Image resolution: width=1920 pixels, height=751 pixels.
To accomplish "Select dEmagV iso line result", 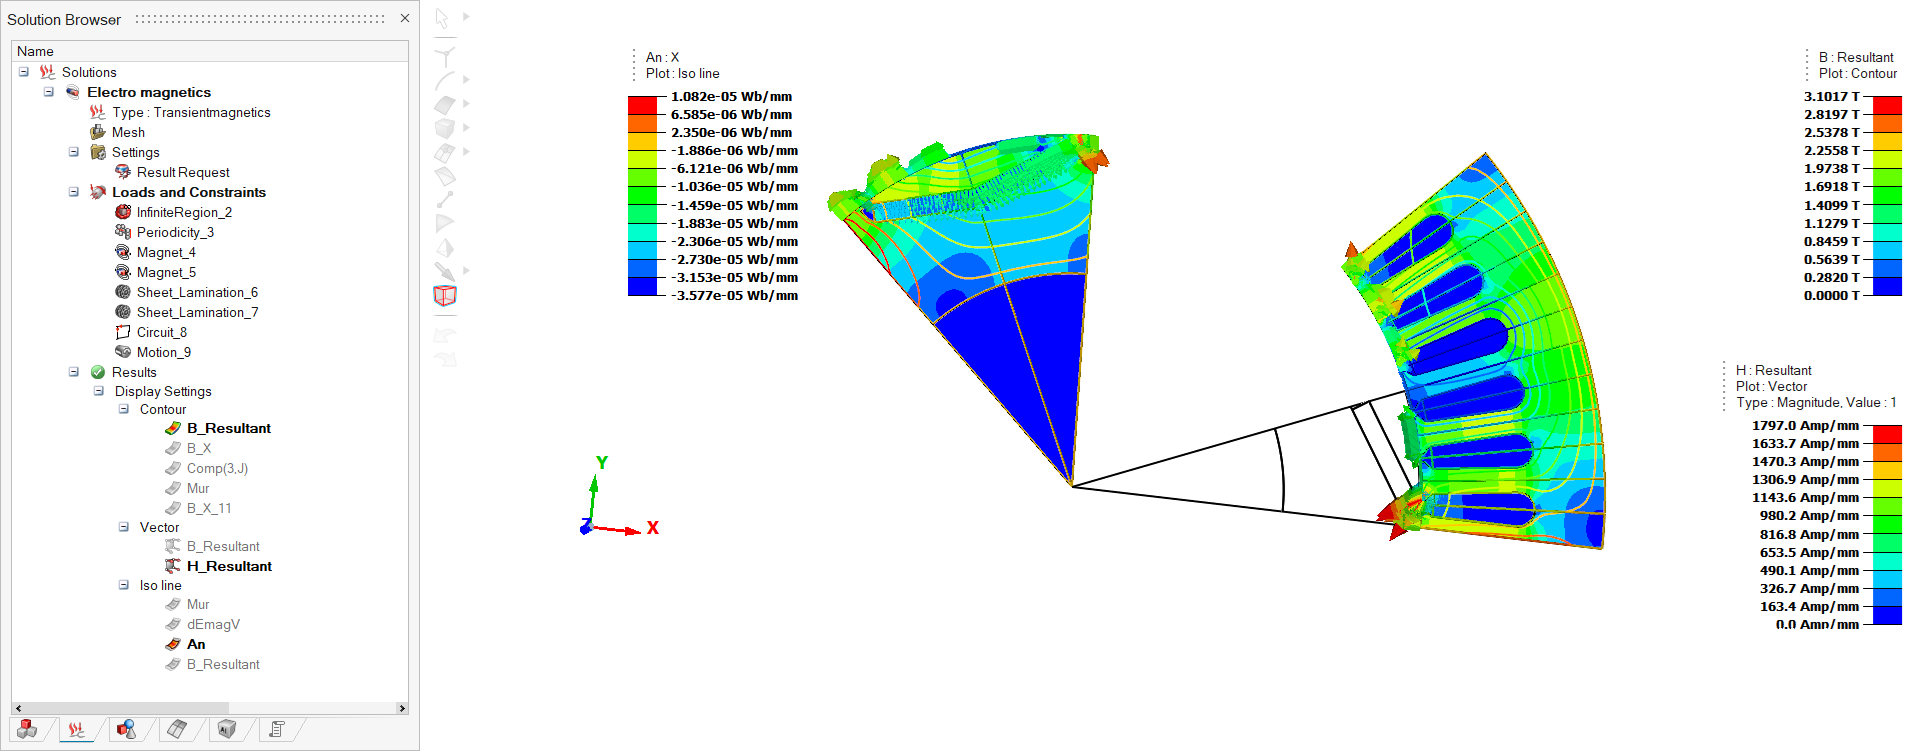I will (213, 624).
